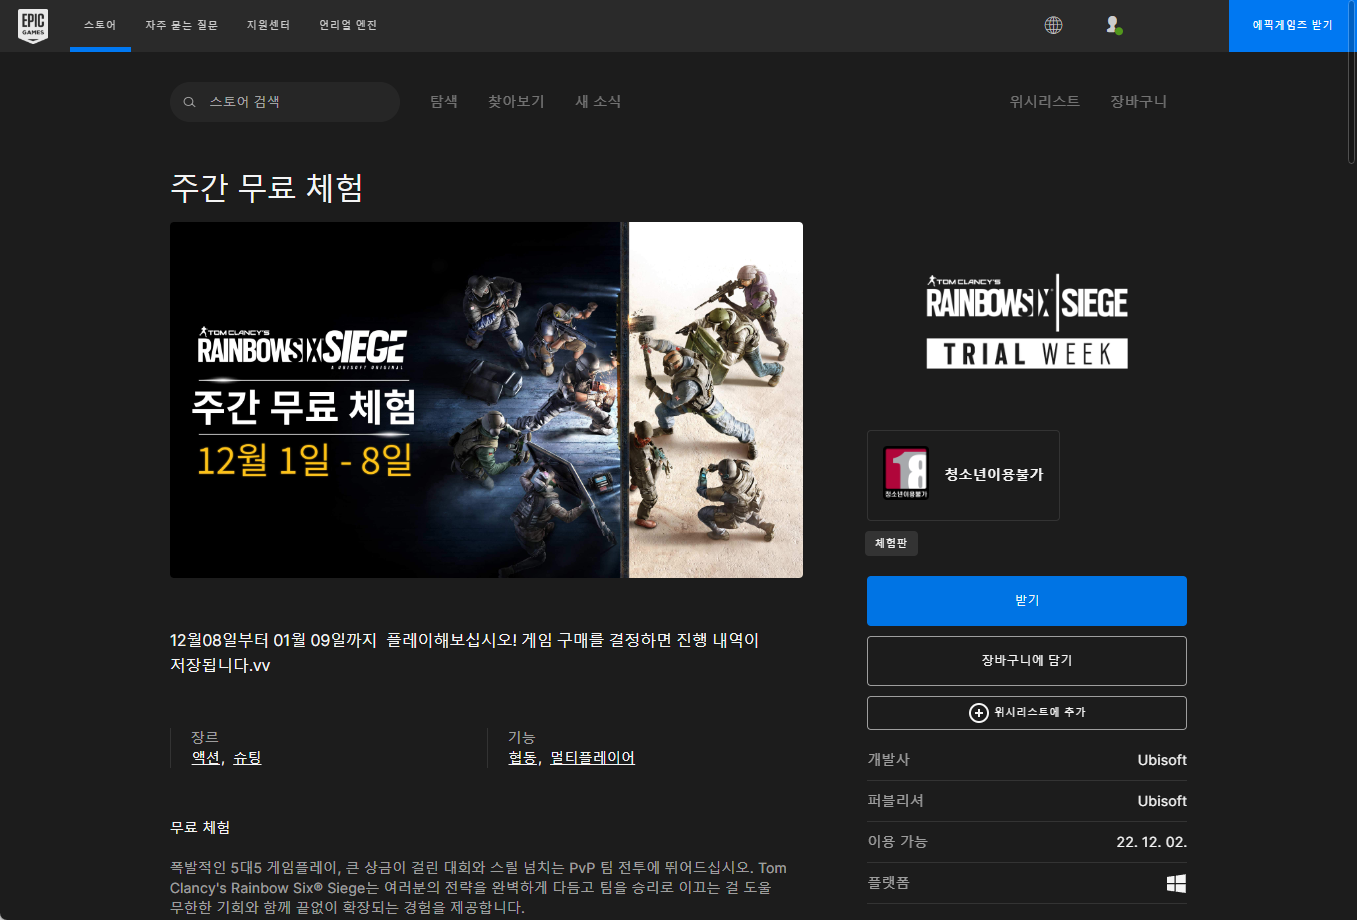Click the 장바구니에 담기 button
Image resolution: width=1357 pixels, height=920 pixels.
(x=1027, y=661)
